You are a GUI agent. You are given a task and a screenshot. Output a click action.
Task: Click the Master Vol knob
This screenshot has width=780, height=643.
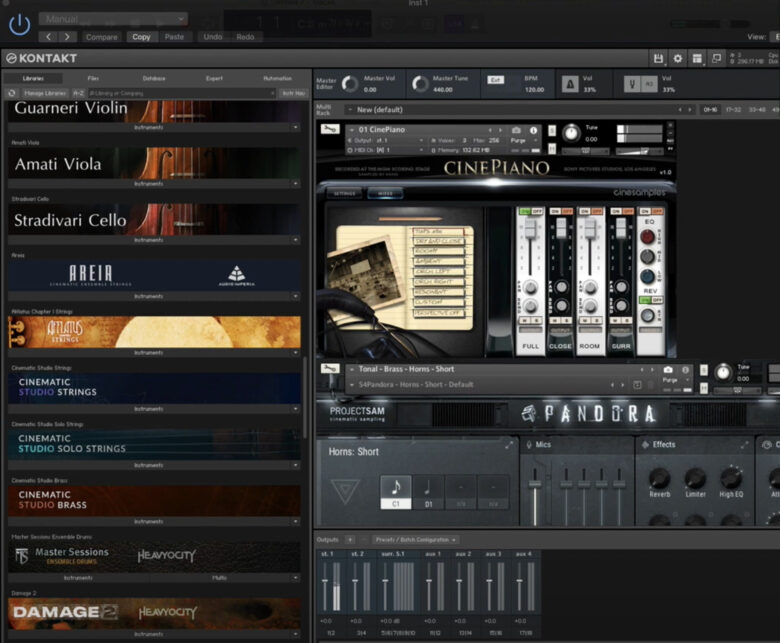[350, 84]
